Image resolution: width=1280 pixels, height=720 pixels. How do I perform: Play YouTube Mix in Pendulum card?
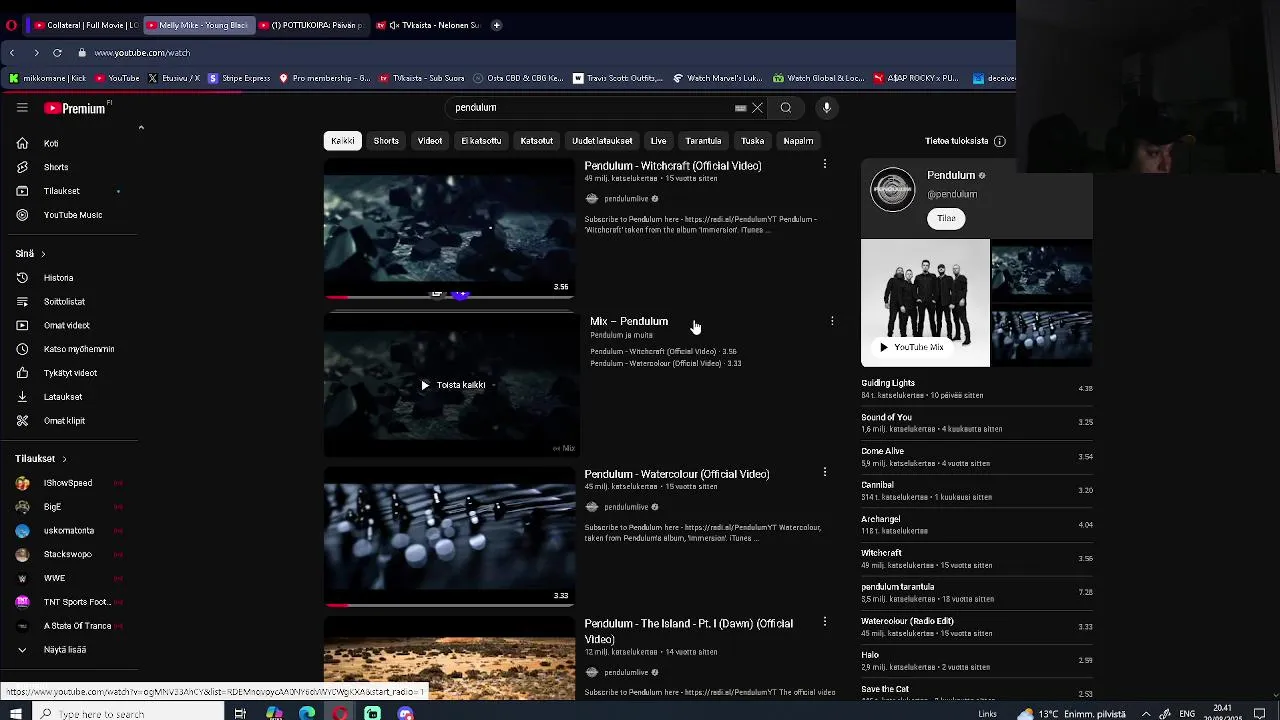912,347
